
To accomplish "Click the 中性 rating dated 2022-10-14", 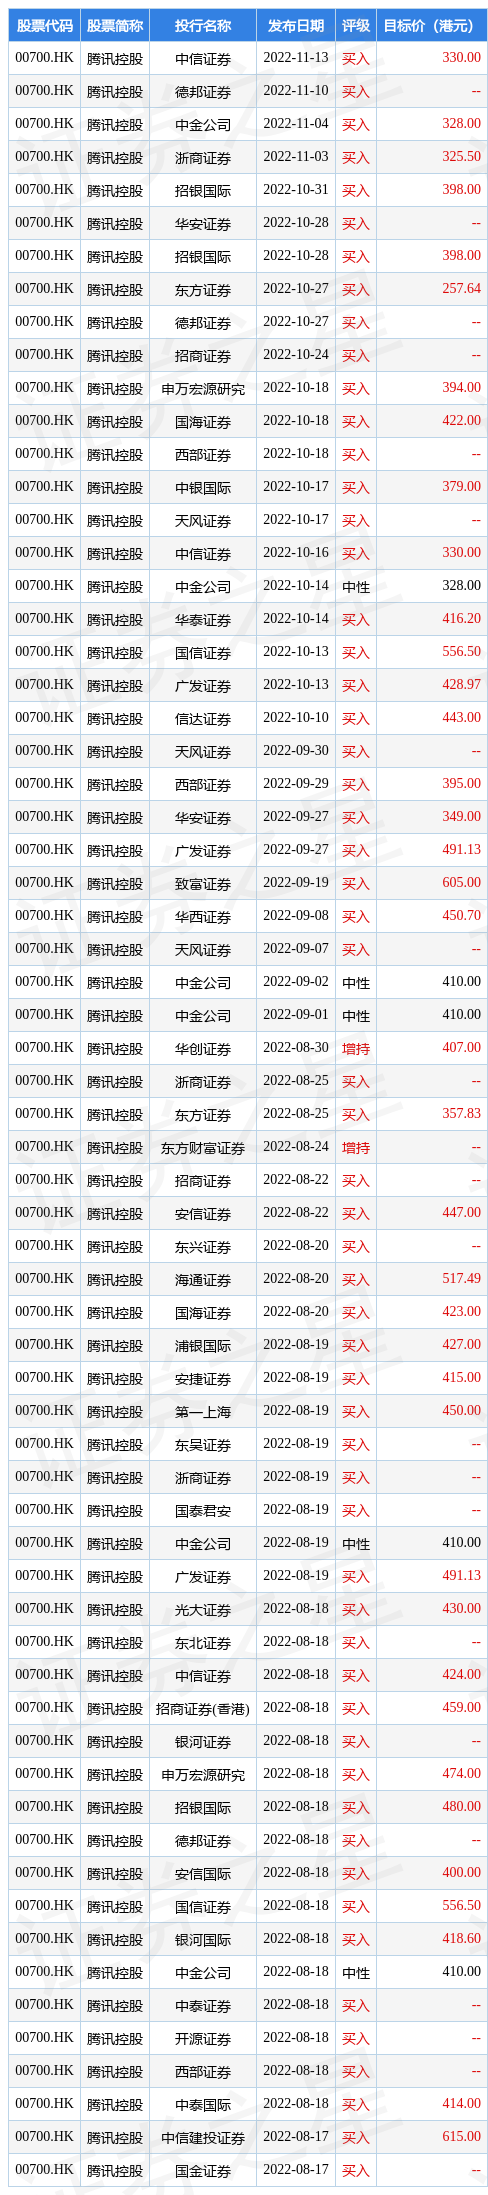I will click(x=355, y=586).
